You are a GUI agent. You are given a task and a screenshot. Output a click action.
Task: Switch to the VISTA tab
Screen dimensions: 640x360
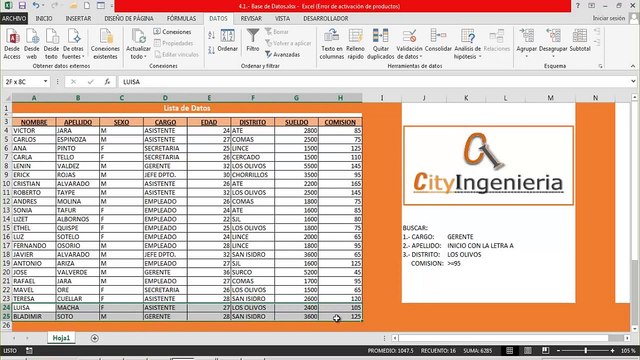coord(282,18)
